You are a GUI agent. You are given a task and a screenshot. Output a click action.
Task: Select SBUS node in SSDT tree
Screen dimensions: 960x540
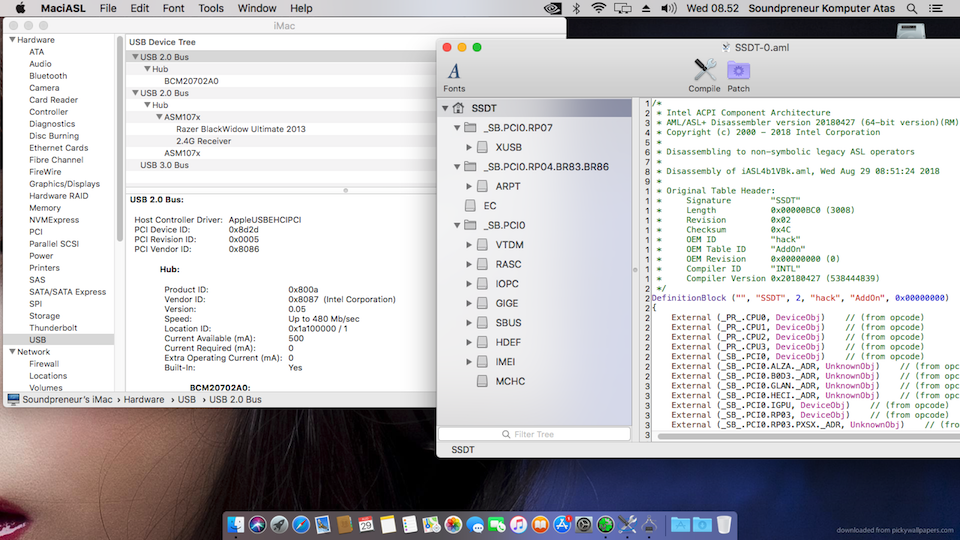508,323
